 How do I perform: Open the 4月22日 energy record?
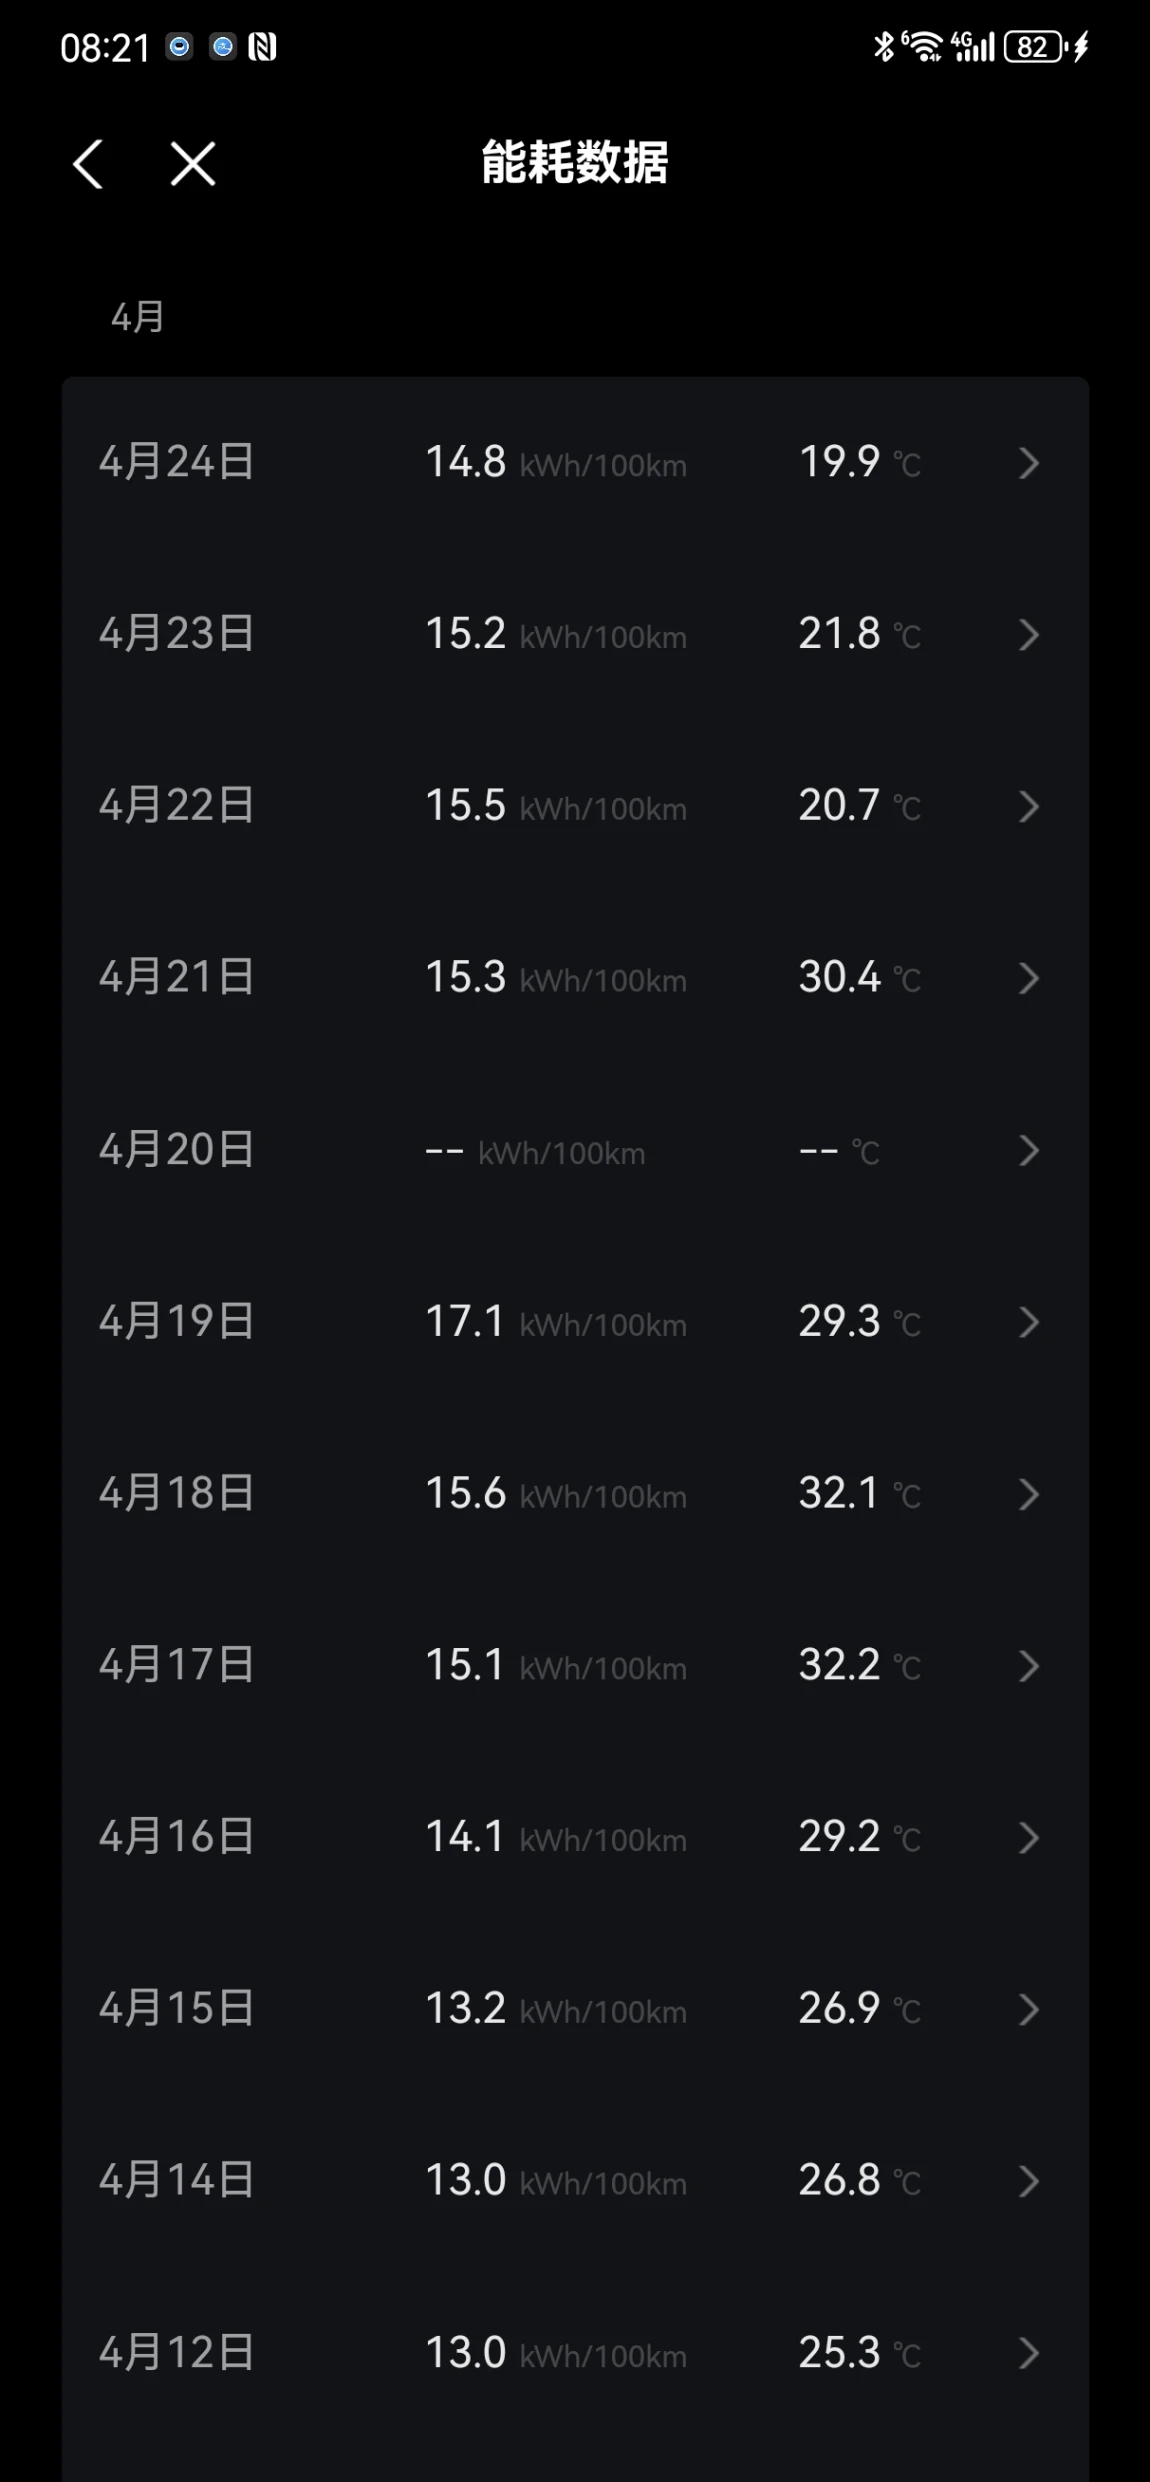coord(575,806)
